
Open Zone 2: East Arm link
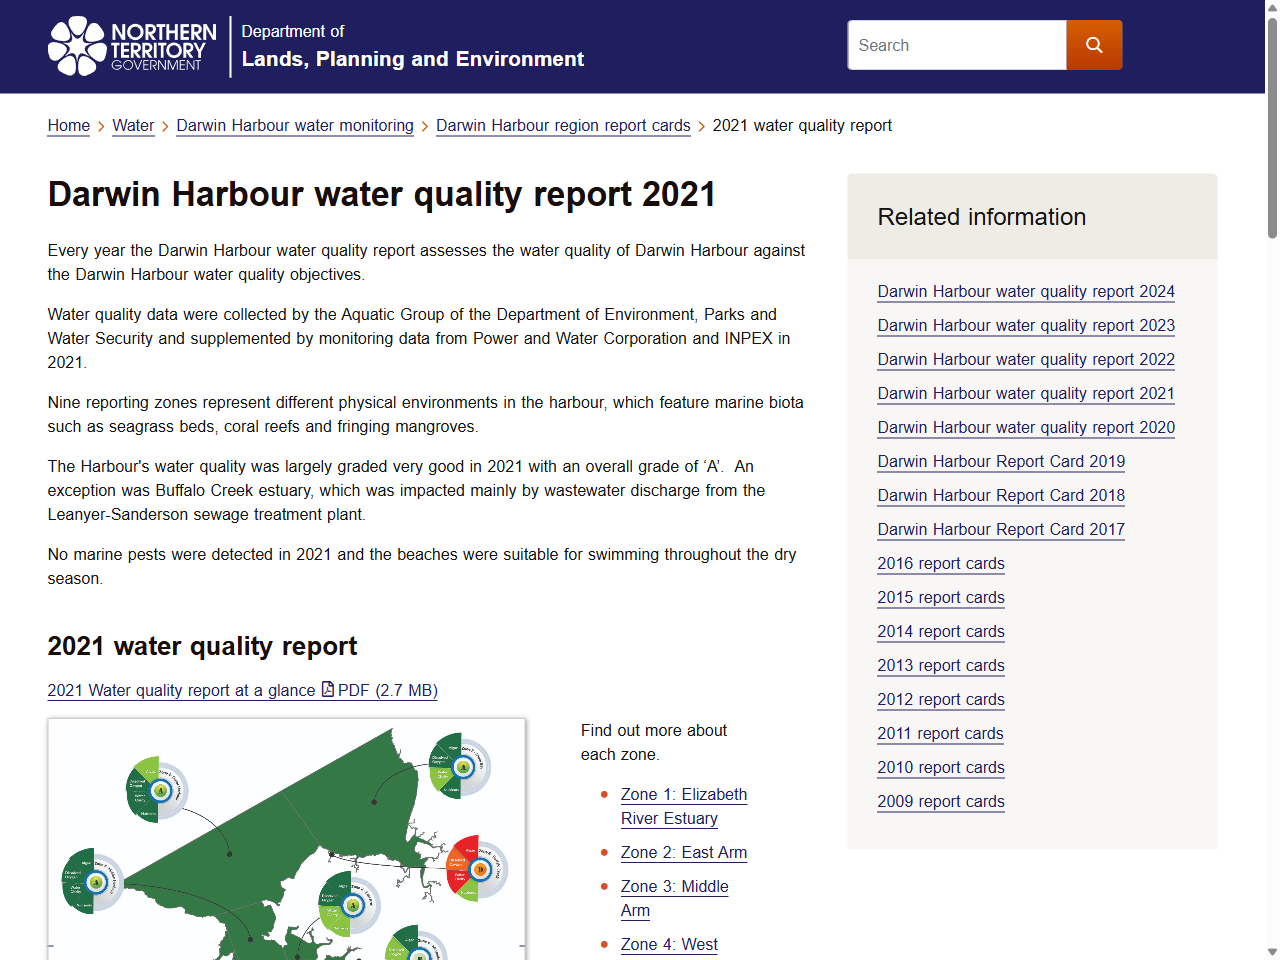pos(684,853)
